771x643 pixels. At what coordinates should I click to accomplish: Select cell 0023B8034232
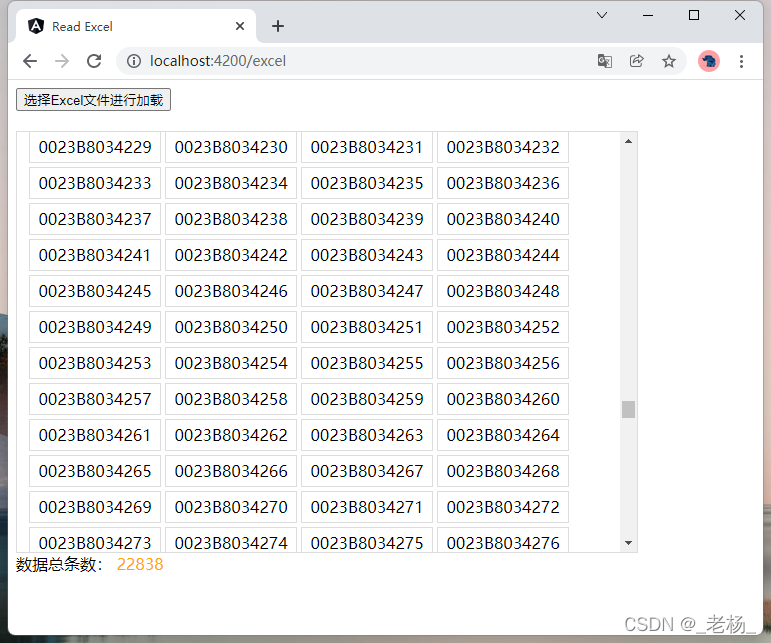pyautogui.click(x=503, y=147)
